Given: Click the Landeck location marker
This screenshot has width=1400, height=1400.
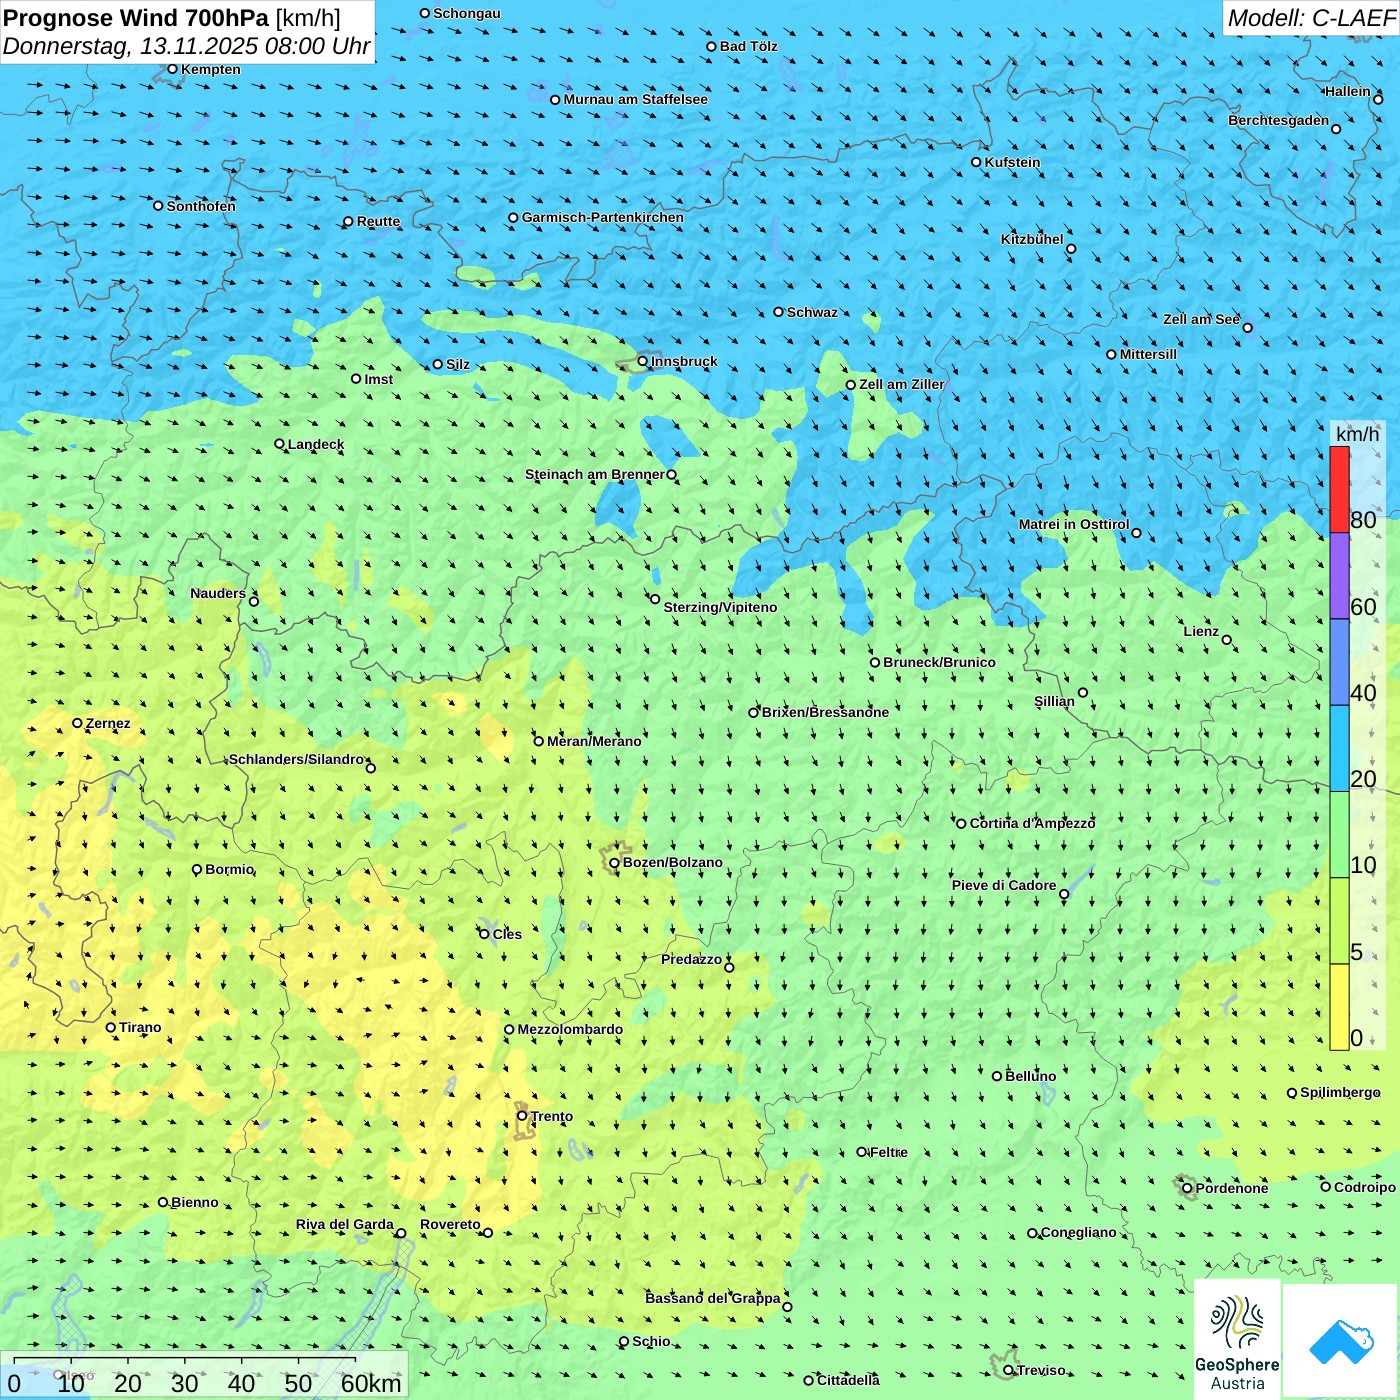Looking at the screenshot, I should pyautogui.click(x=280, y=444).
